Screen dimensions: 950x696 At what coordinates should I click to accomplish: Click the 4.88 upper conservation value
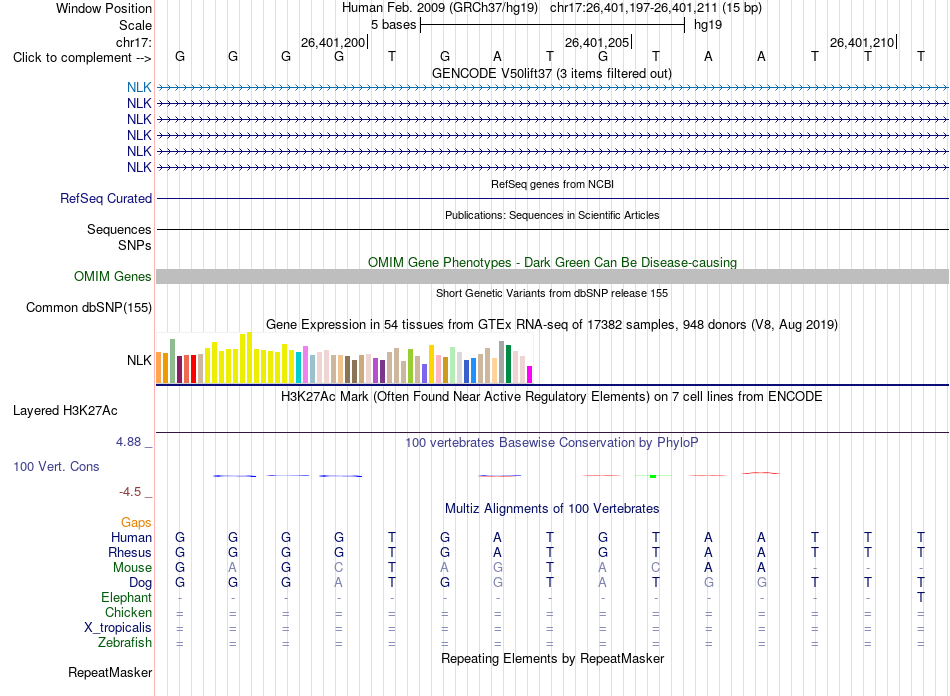(129, 442)
